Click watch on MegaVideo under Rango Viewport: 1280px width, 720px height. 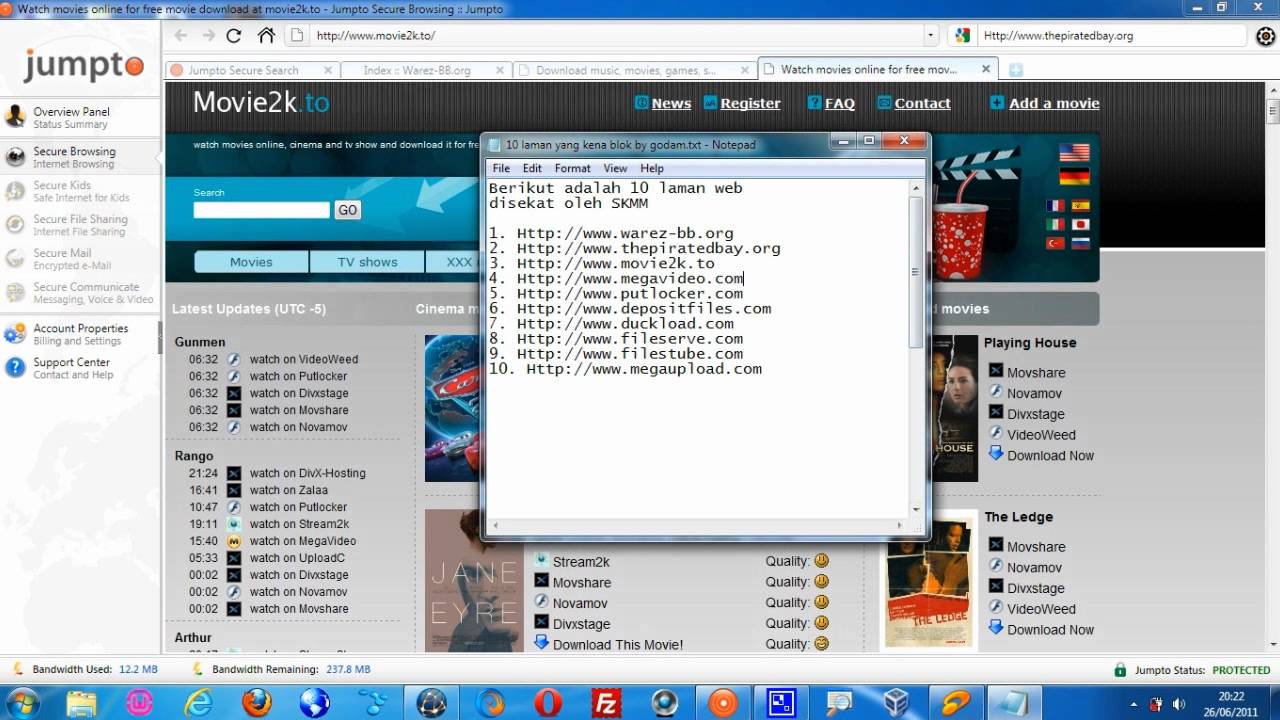(303, 541)
